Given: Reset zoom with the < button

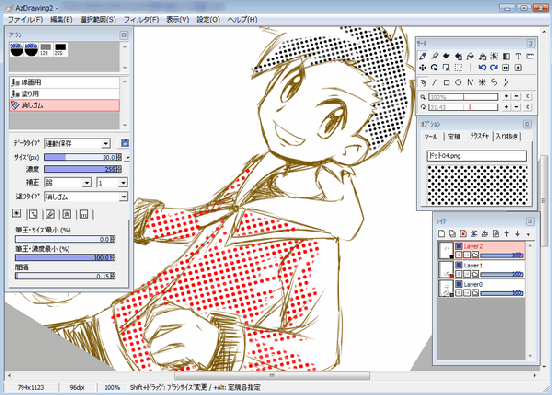Looking at the screenshot, I should pos(528,96).
